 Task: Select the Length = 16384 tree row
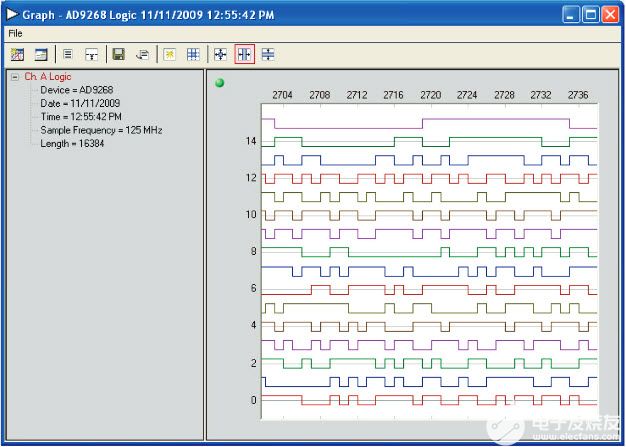click(x=72, y=144)
